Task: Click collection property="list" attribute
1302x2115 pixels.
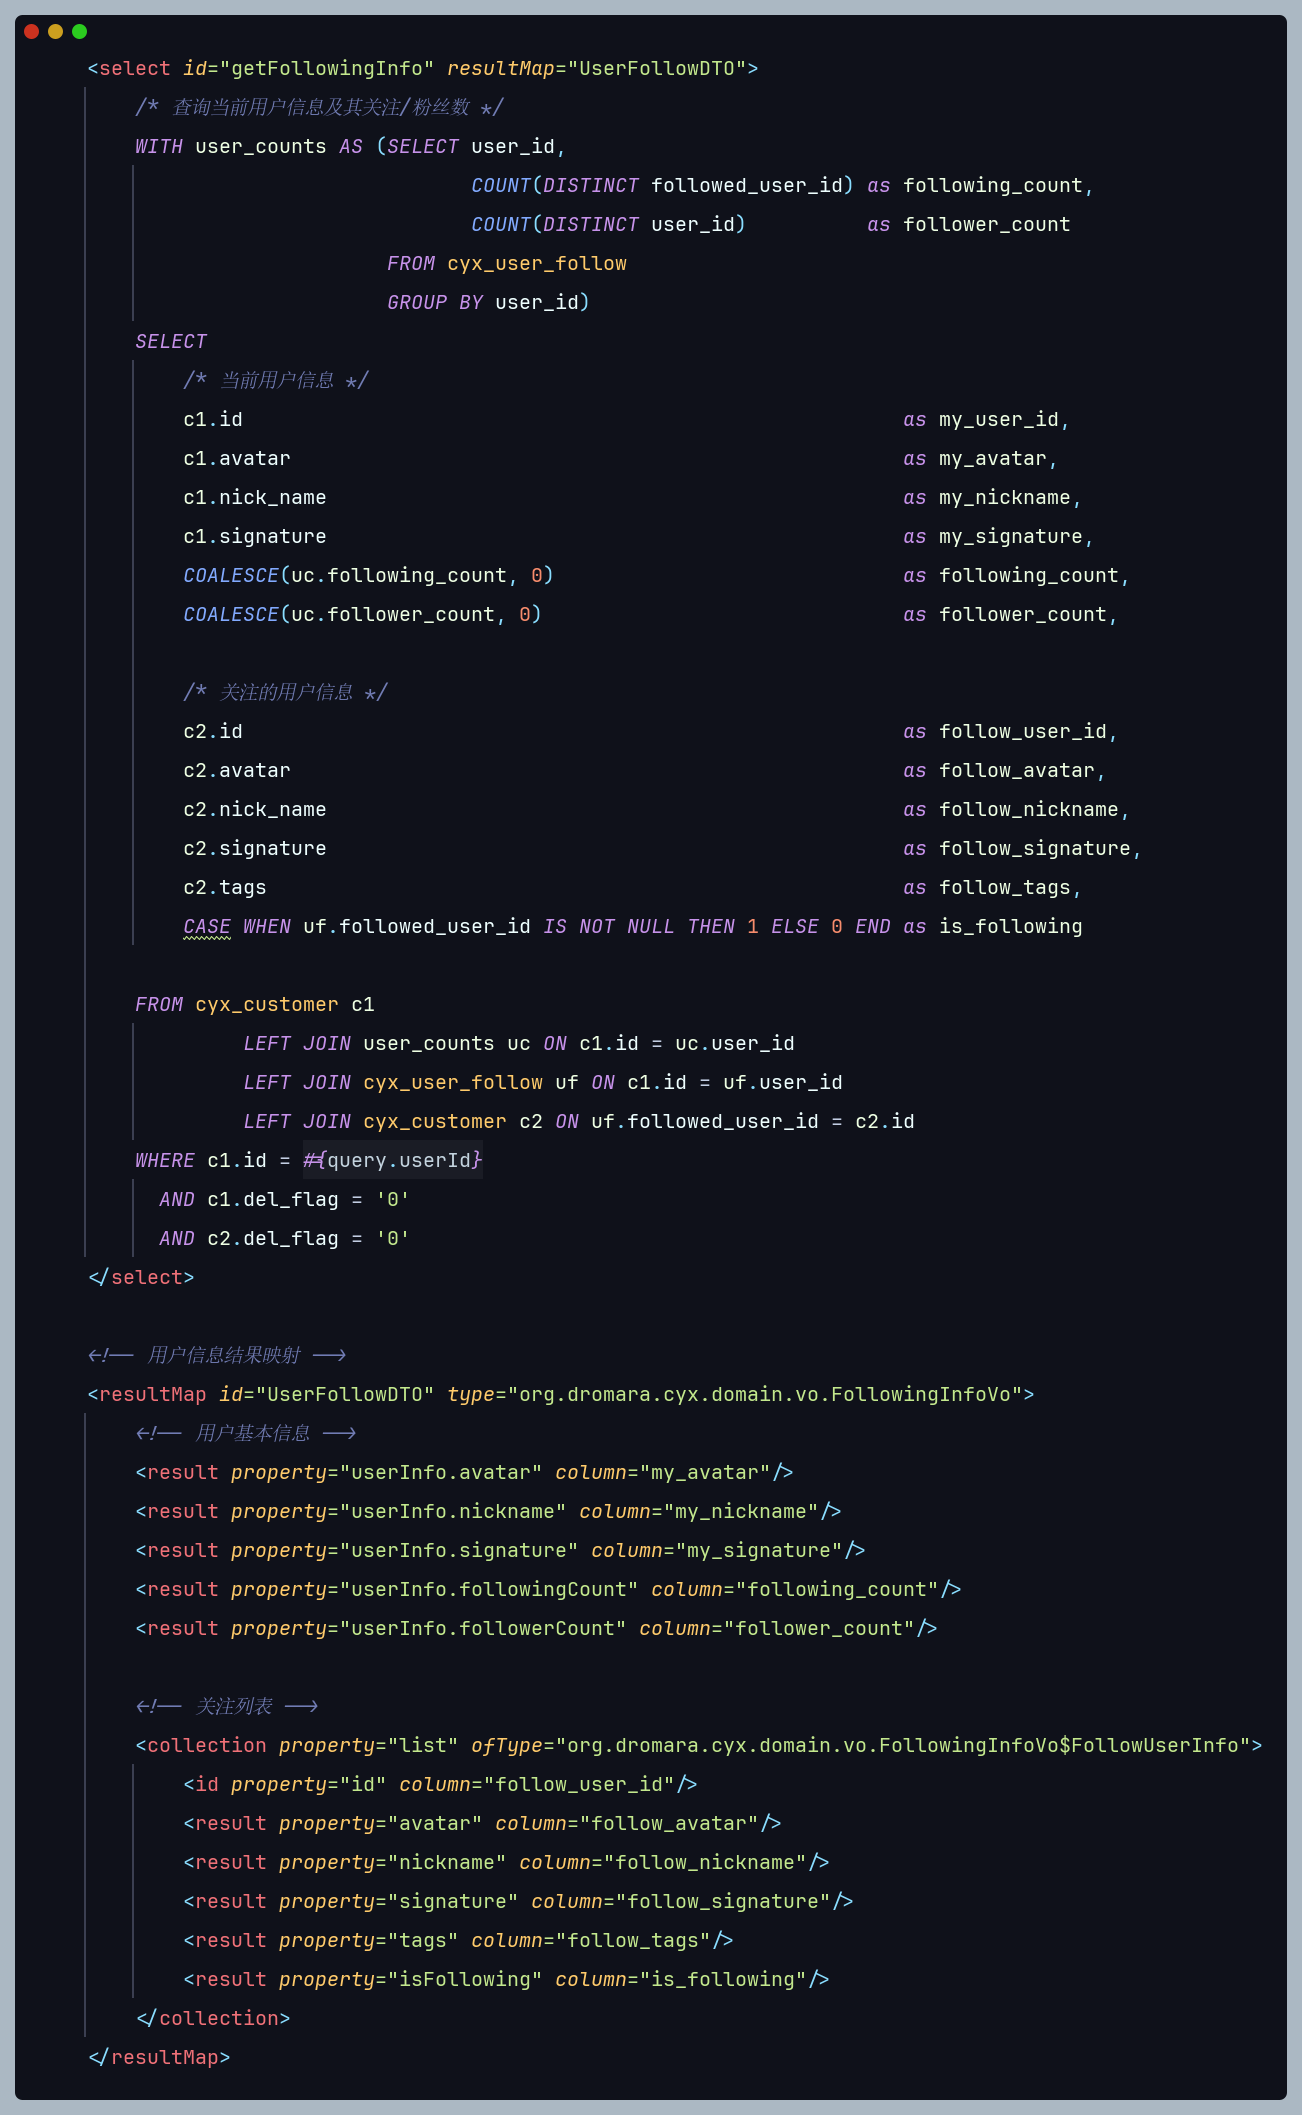Action: [369, 1745]
